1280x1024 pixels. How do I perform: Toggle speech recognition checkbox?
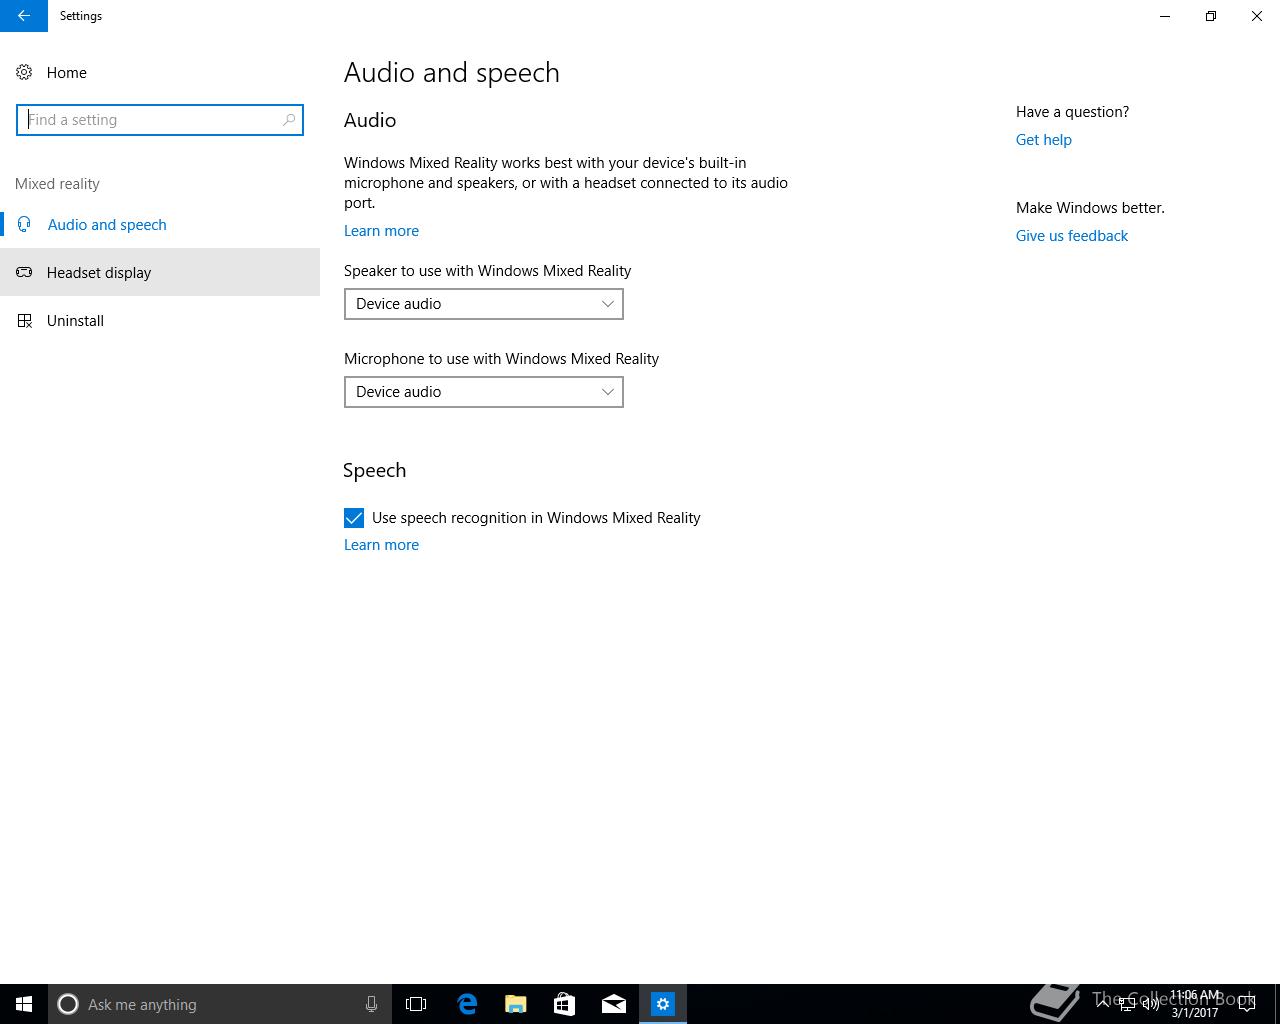pyautogui.click(x=354, y=518)
